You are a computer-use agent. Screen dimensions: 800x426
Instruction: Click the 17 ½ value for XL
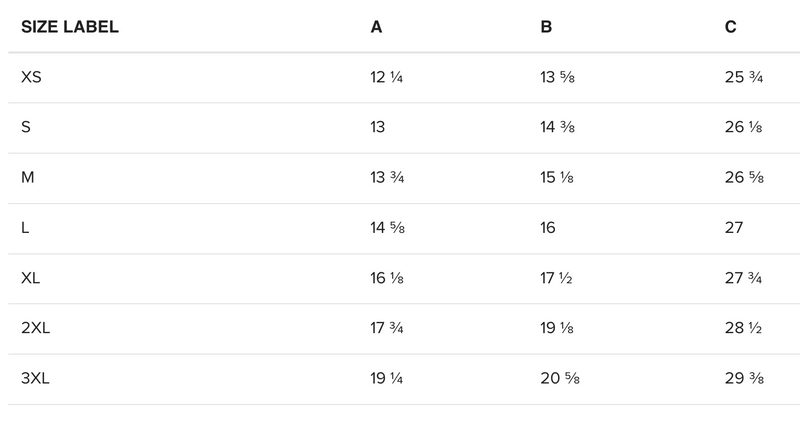(557, 278)
